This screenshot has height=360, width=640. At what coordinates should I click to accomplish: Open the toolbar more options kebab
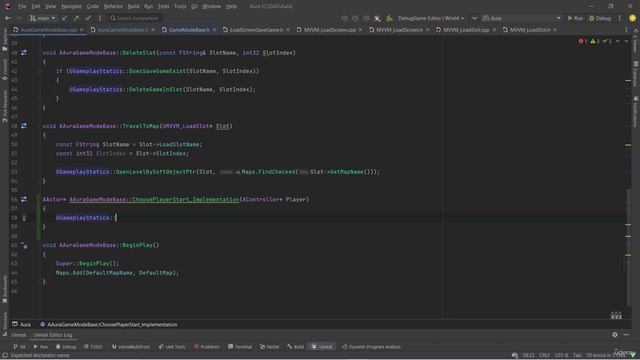click(620, 18)
